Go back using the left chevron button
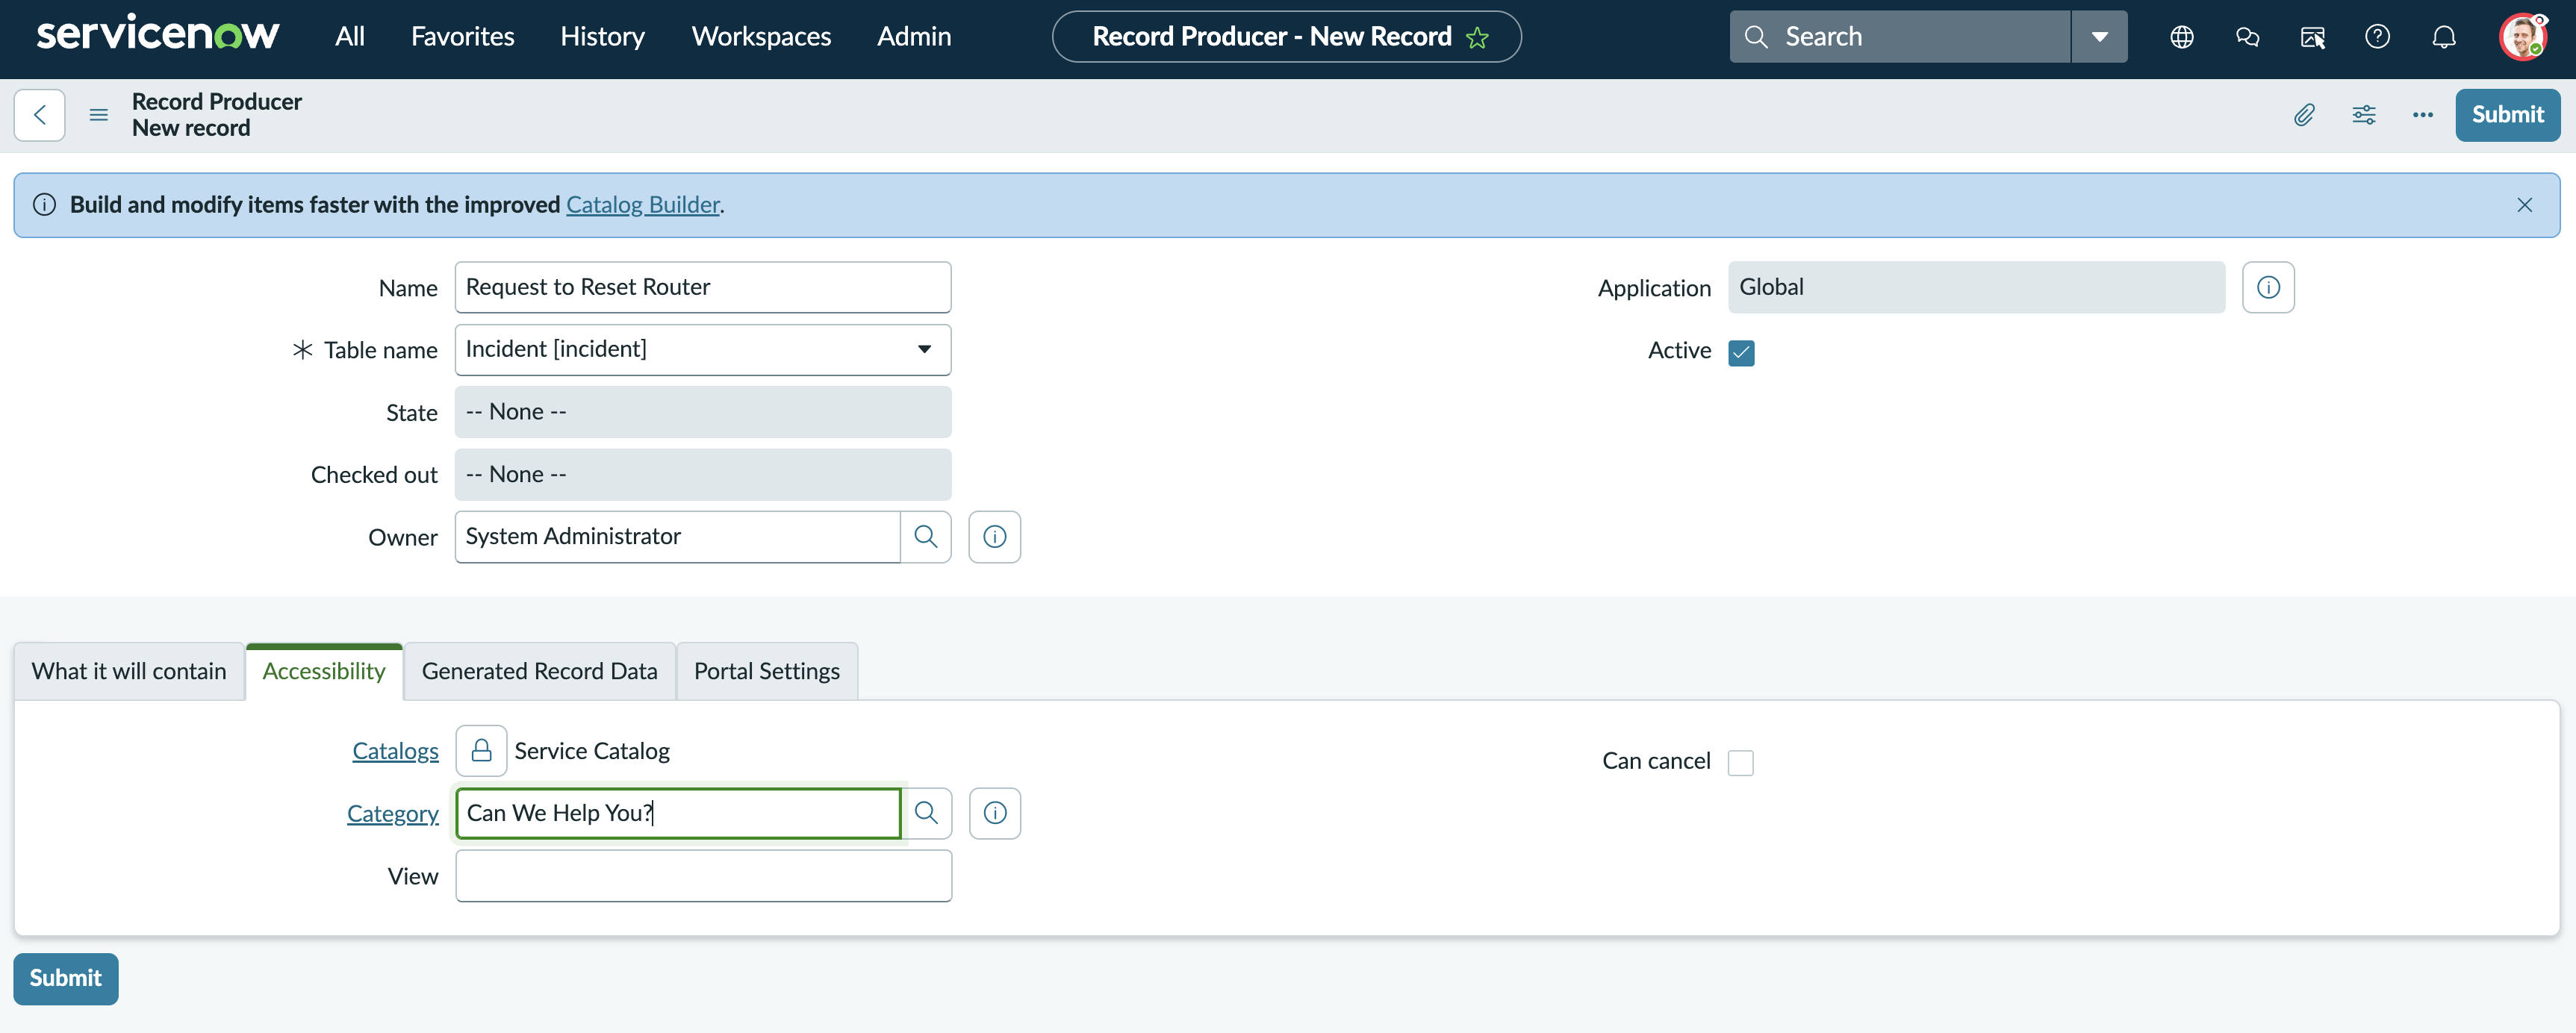The height and width of the screenshot is (1033, 2576). coord(39,115)
